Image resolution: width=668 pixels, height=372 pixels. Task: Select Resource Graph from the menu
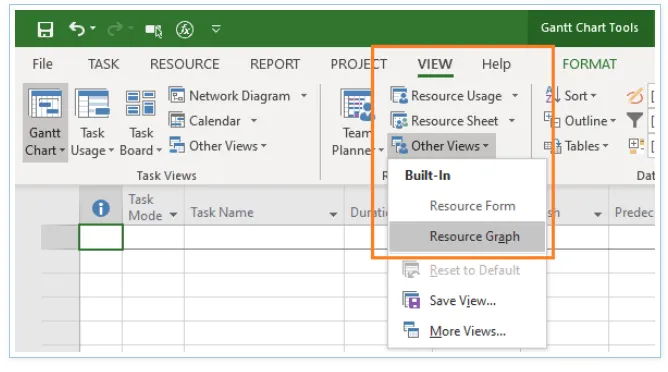tap(467, 236)
